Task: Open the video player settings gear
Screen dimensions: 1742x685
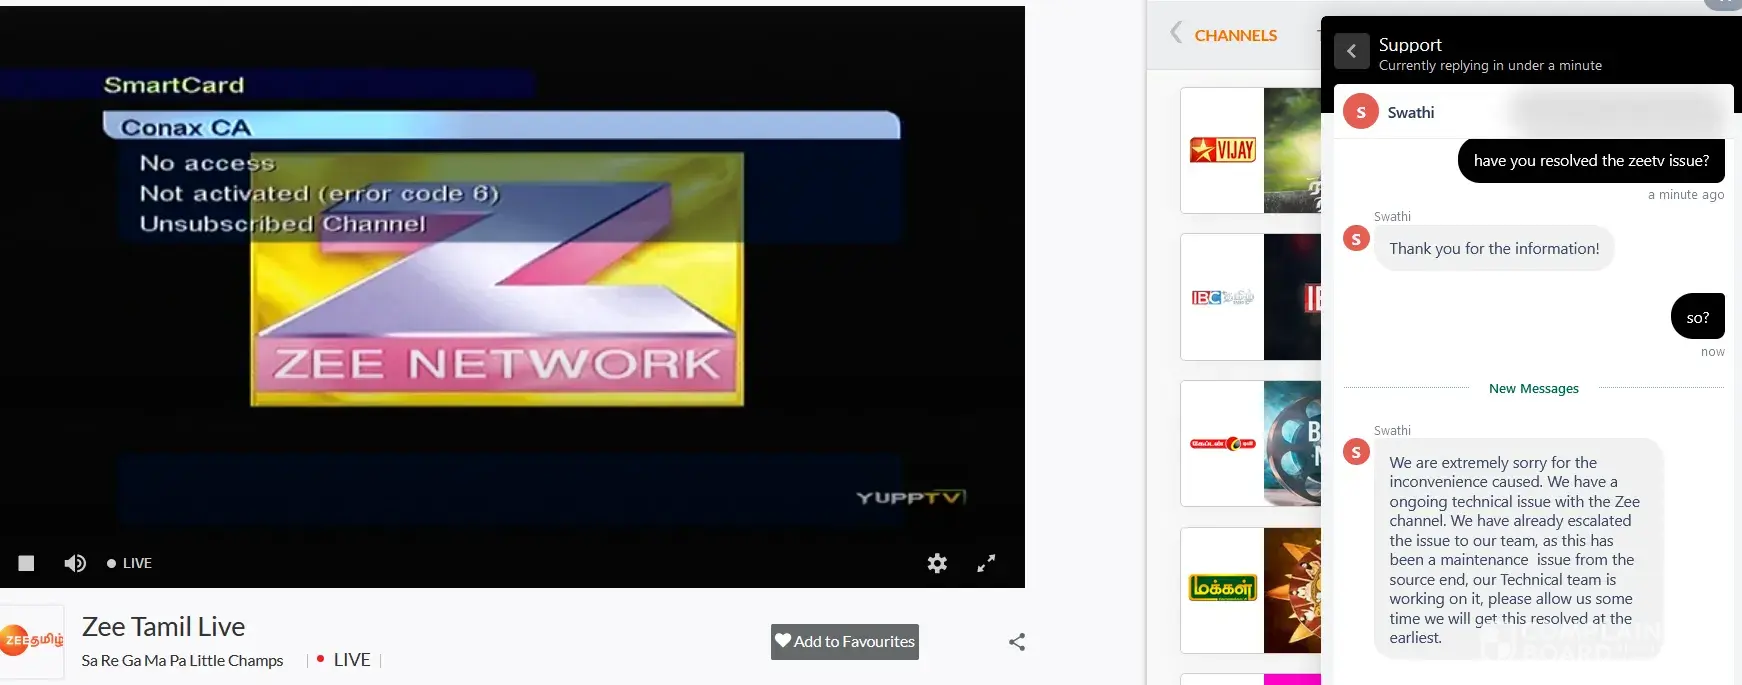Action: pos(937,563)
